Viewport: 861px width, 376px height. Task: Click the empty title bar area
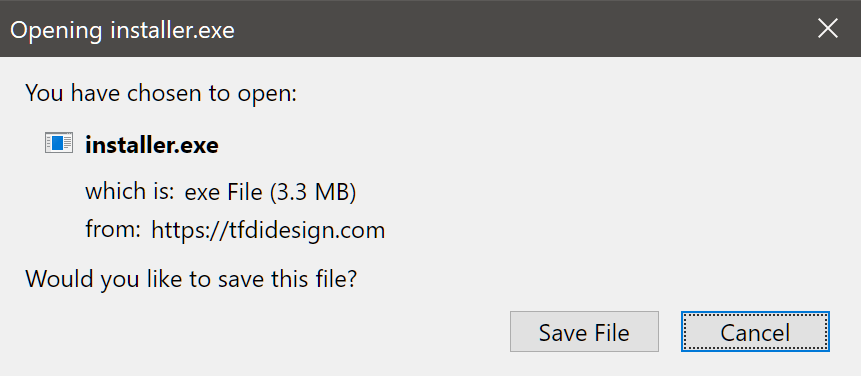pyautogui.click(x=522, y=29)
